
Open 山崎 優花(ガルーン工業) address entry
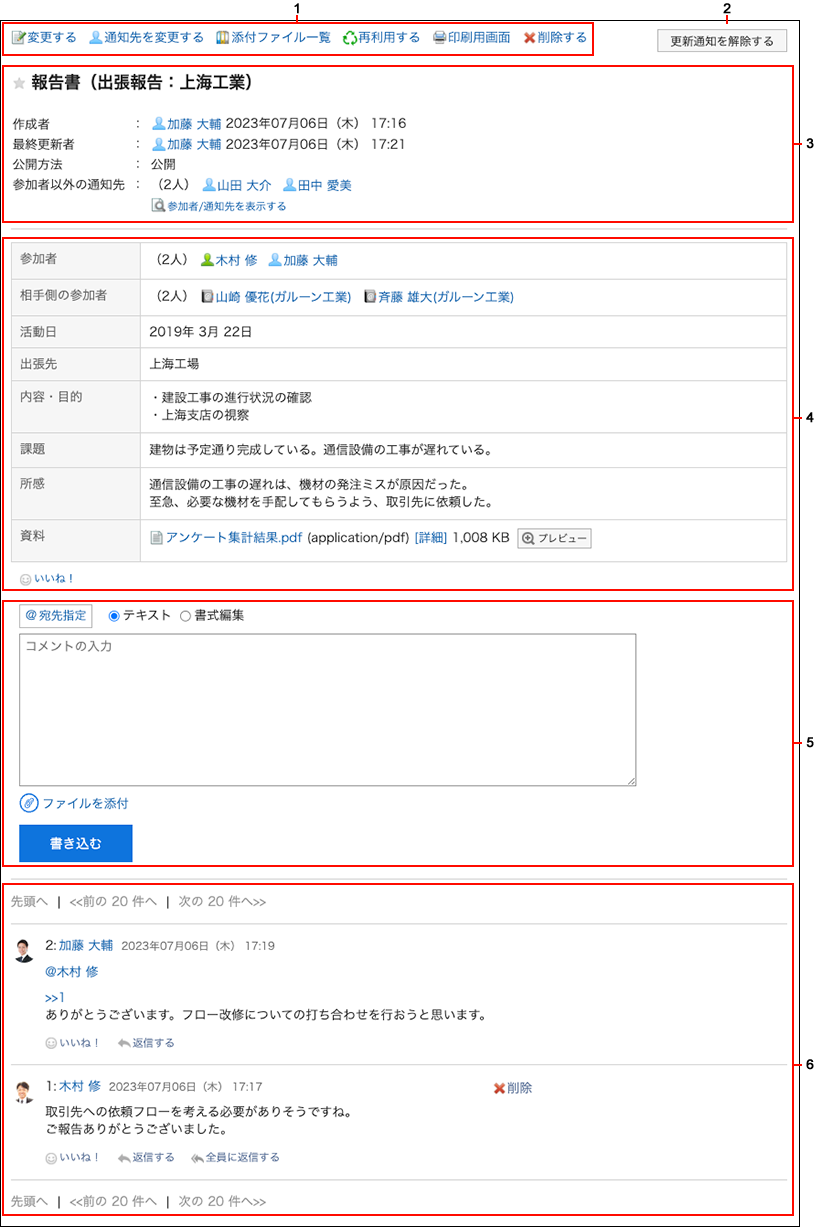[x=276, y=297]
